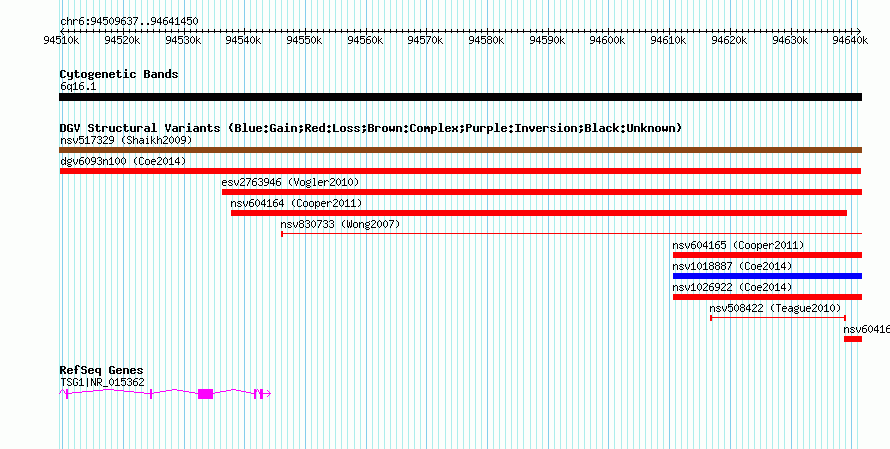Click the nsv604165 (Cooper2011) label
The height and width of the screenshot is (449, 890).
coord(738,245)
